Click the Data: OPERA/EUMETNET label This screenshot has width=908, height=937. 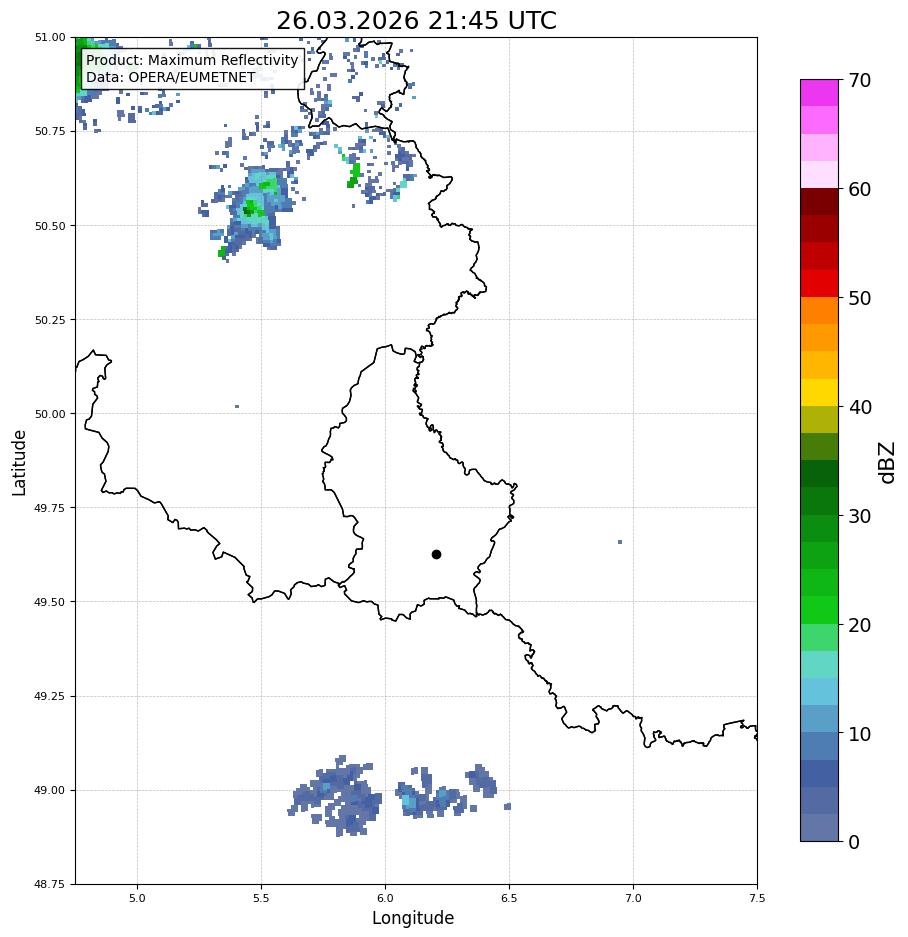pos(170,77)
